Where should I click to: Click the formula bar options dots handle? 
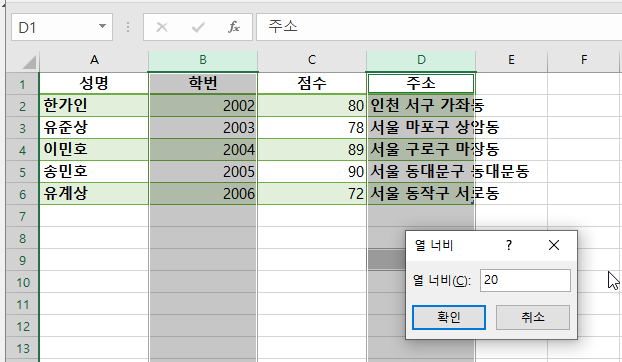128,27
